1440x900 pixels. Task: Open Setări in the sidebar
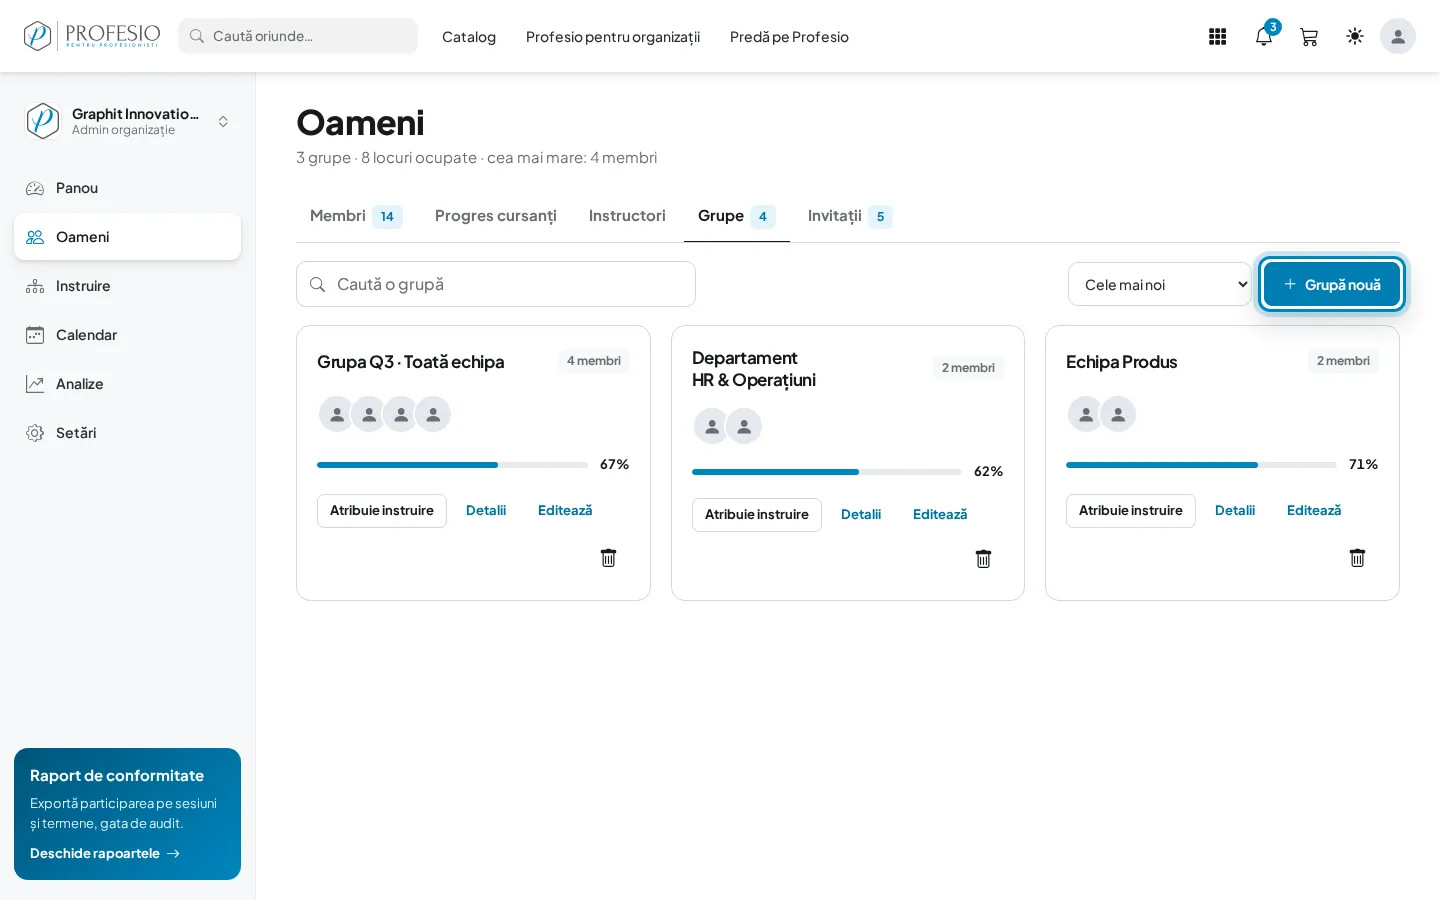coord(127,433)
